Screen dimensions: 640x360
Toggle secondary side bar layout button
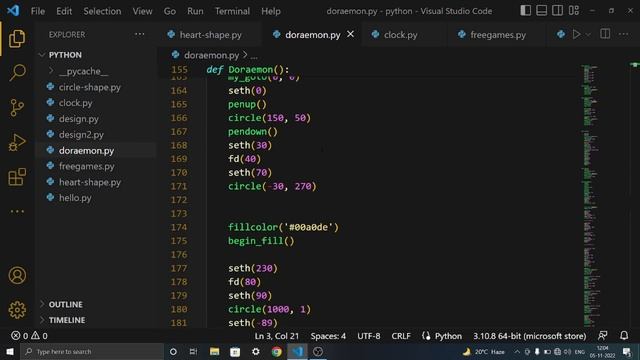coord(558,11)
